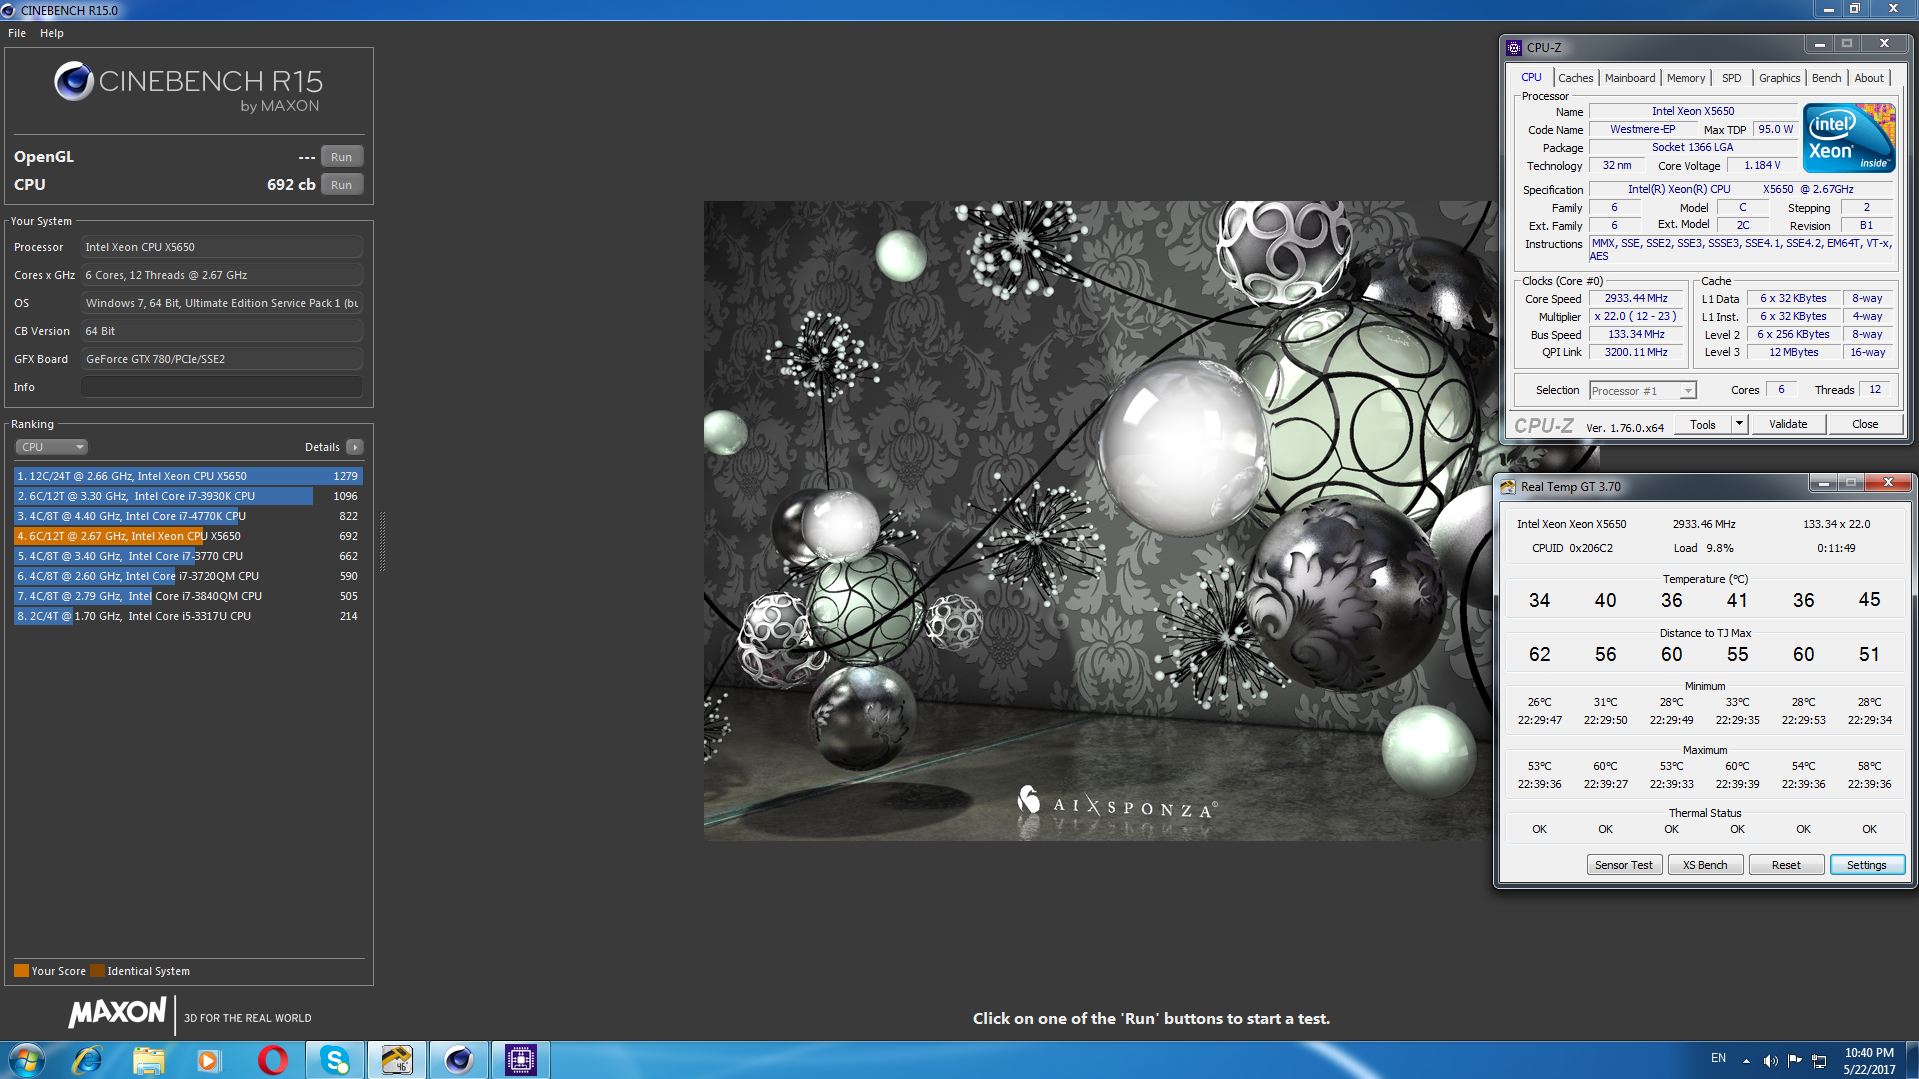Run the OpenGL benchmark test
Image resolution: width=1919 pixels, height=1079 pixels.
[x=341, y=157]
